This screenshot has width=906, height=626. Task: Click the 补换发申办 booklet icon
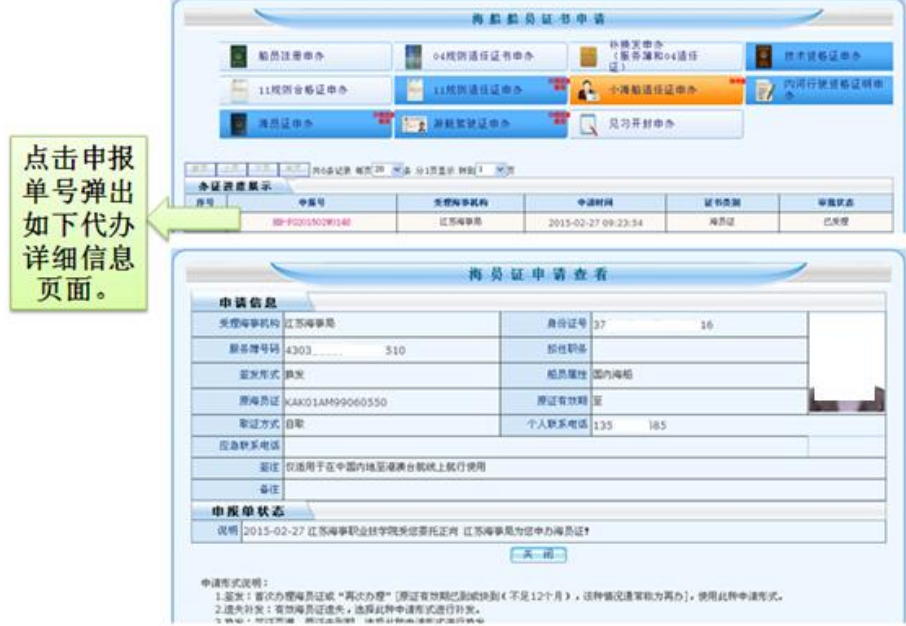[588, 57]
